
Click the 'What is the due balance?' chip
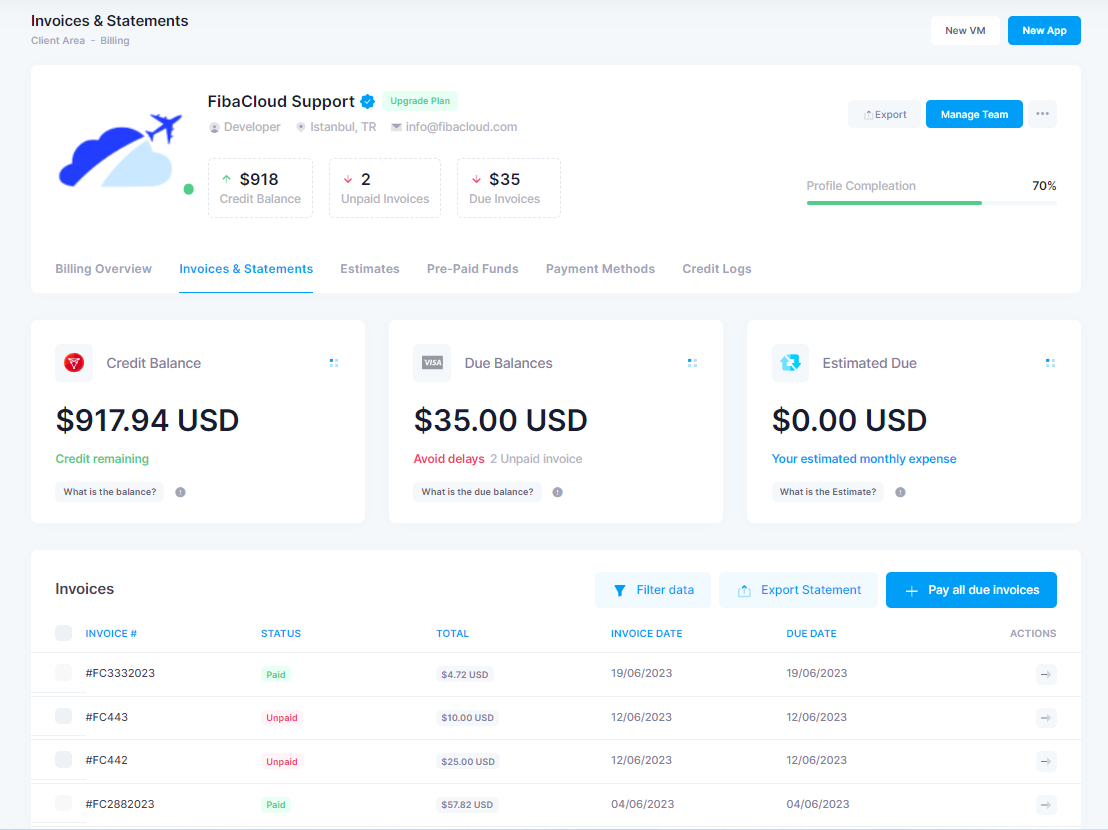click(x=477, y=492)
